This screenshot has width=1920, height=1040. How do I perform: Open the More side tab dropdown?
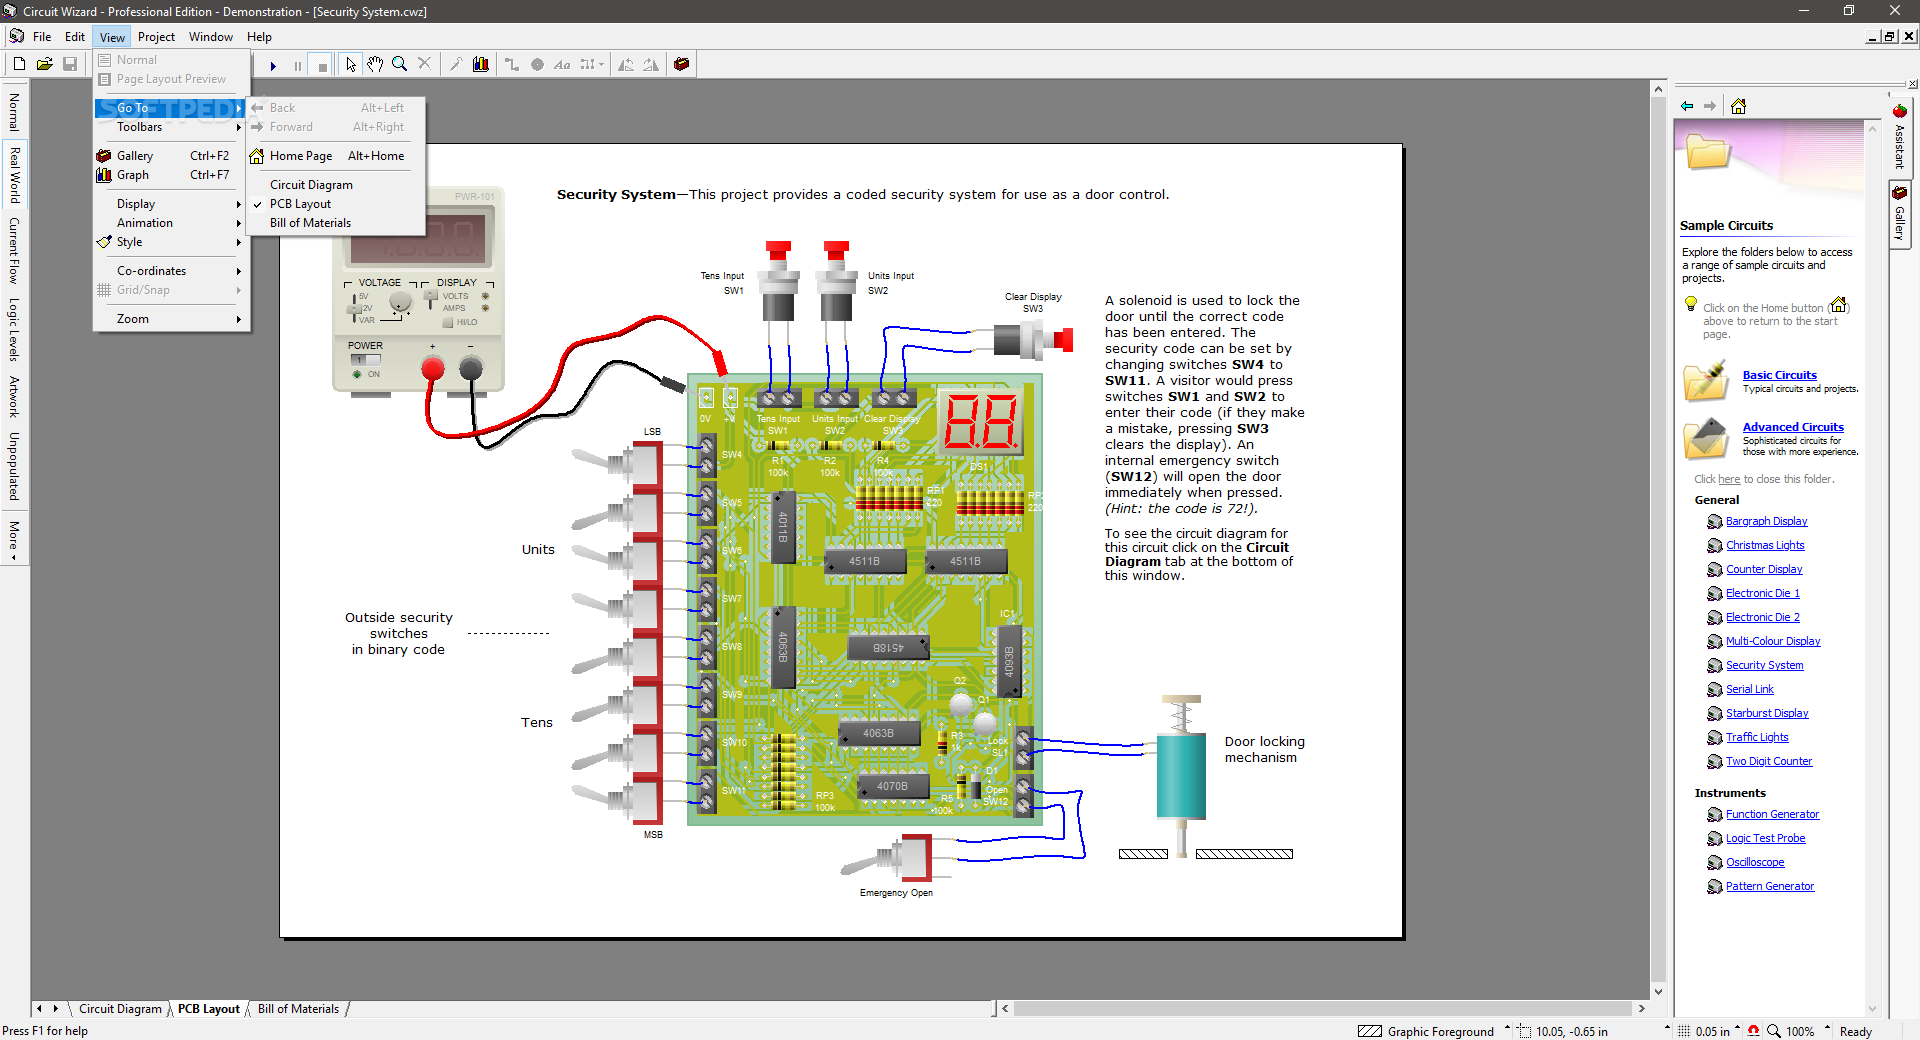pyautogui.click(x=14, y=539)
